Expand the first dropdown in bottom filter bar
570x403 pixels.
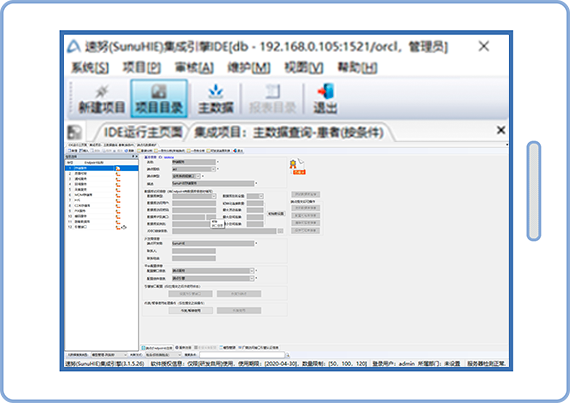pos(109,355)
